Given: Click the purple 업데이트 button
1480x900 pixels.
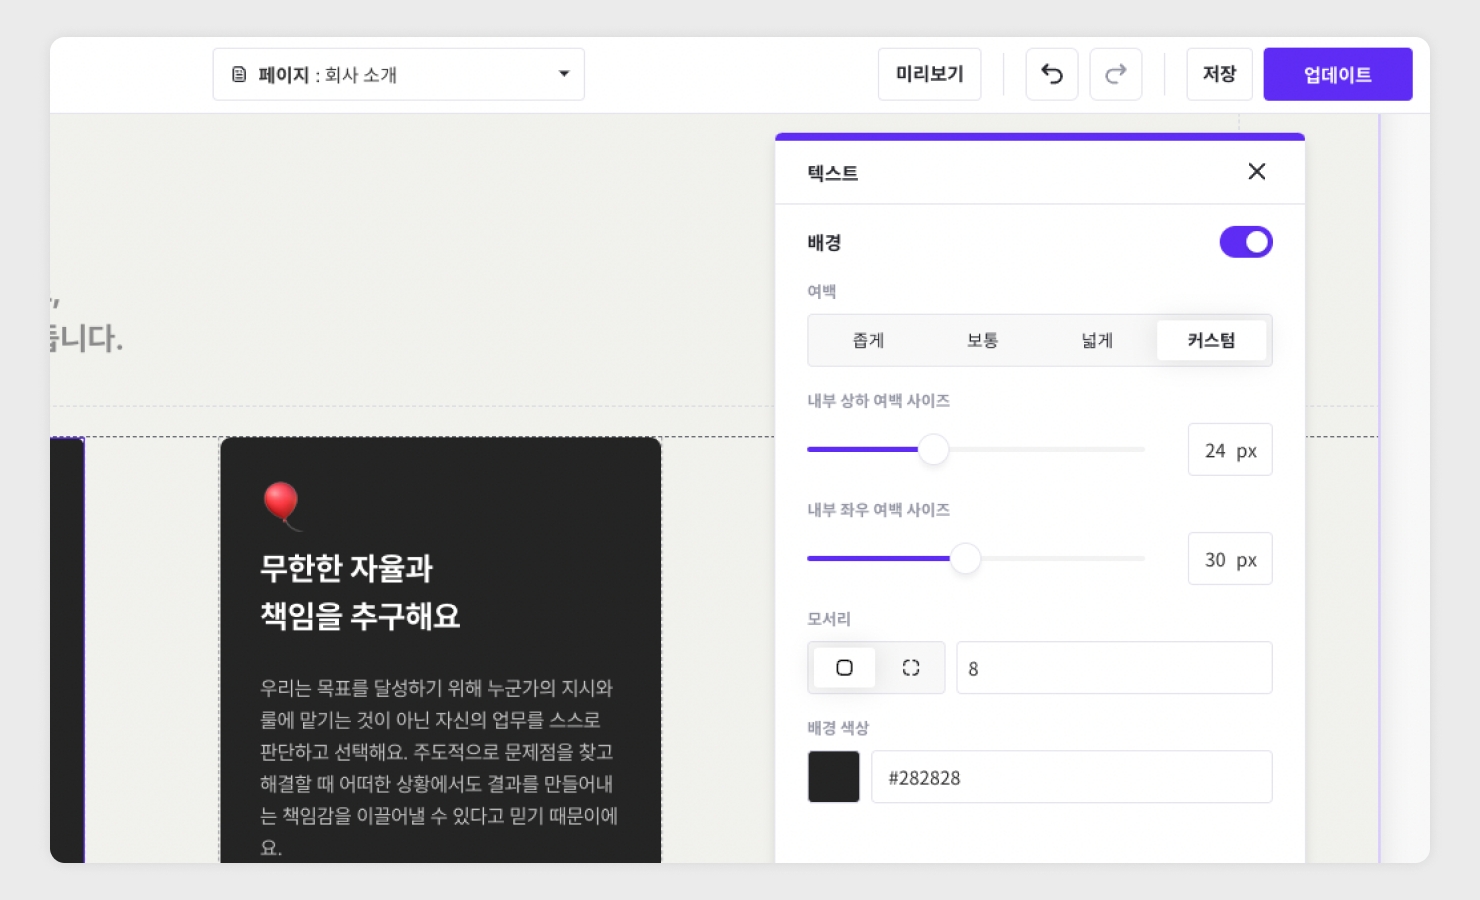Looking at the screenshot, I should [1337, 75].
